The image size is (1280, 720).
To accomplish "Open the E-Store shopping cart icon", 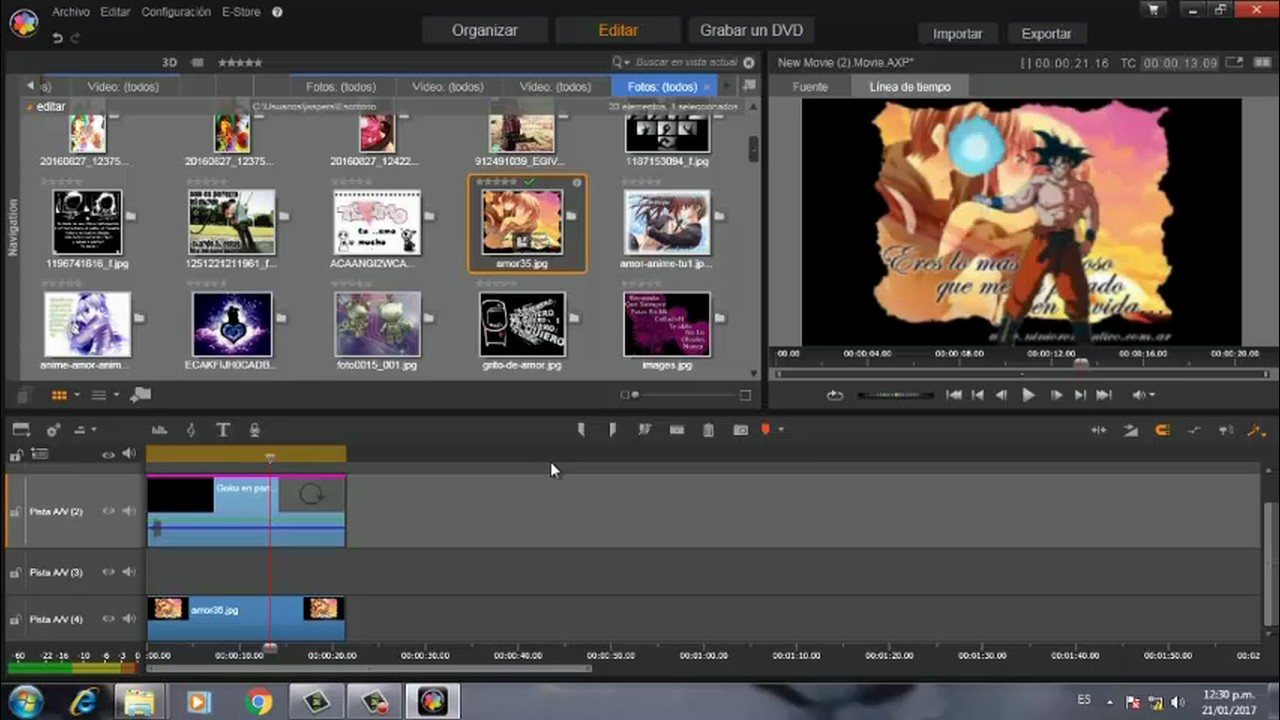I will coord(1154,10).
